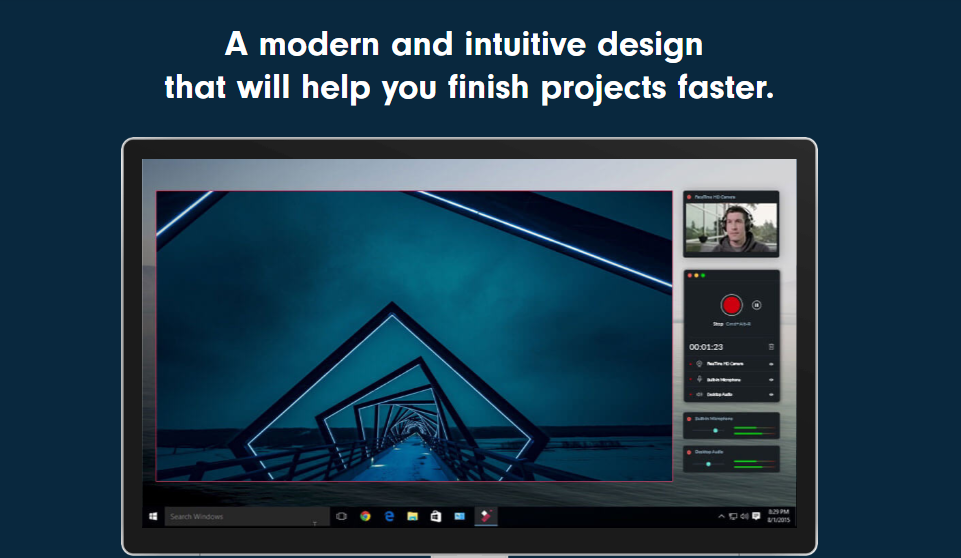Delete the recording with the trash icon

coord(771,347)
